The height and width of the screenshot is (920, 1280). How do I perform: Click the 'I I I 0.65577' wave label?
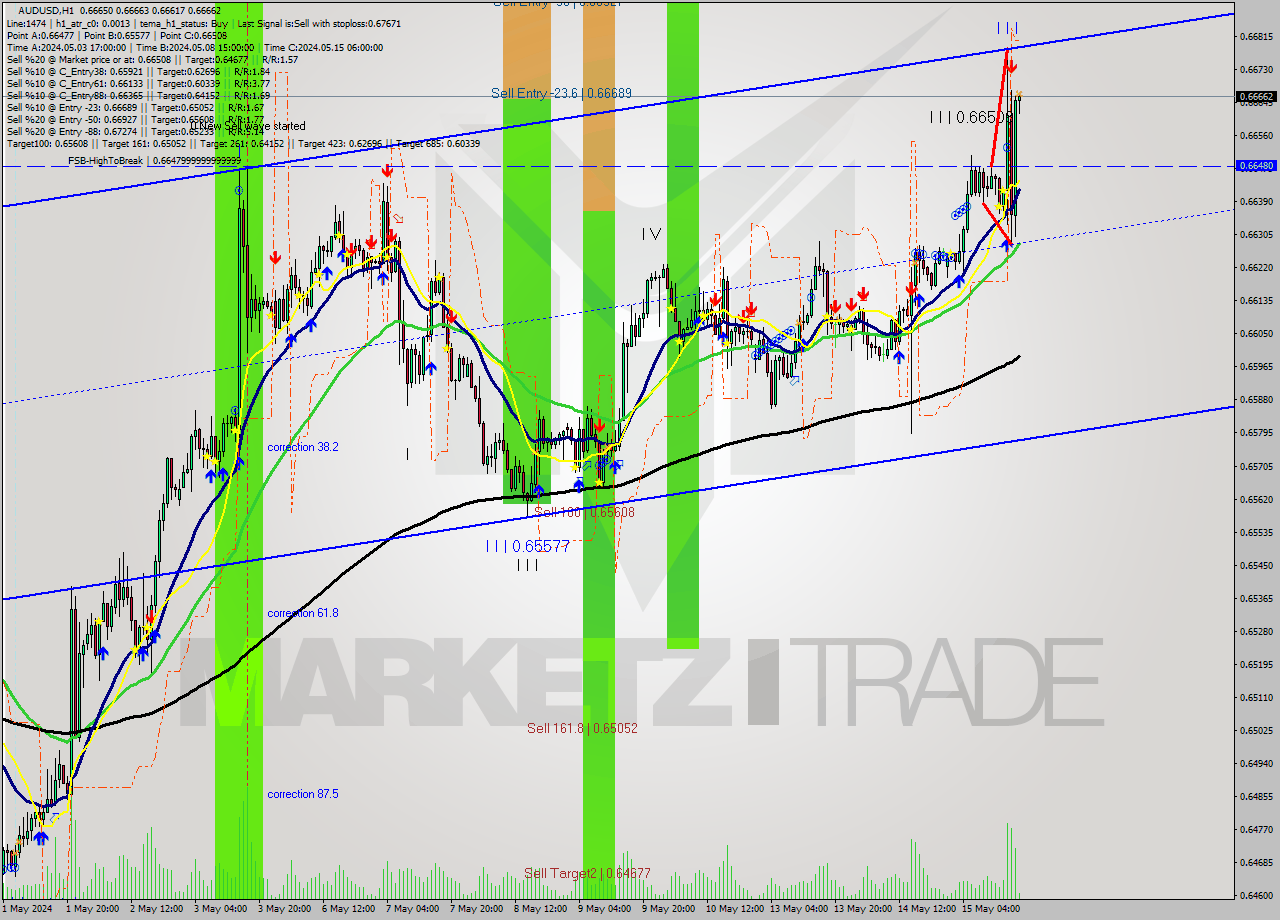(527, 546)
